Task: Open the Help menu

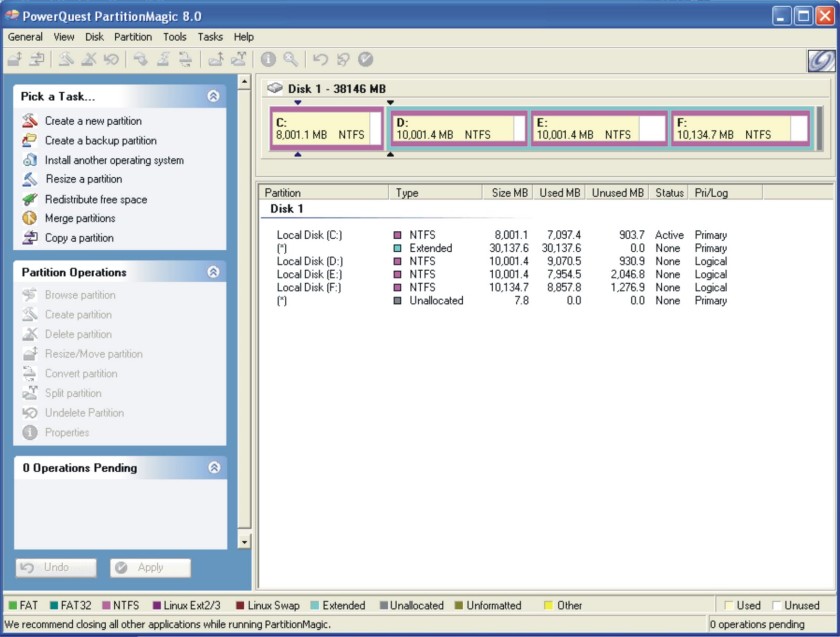Action: pos(244,37)
